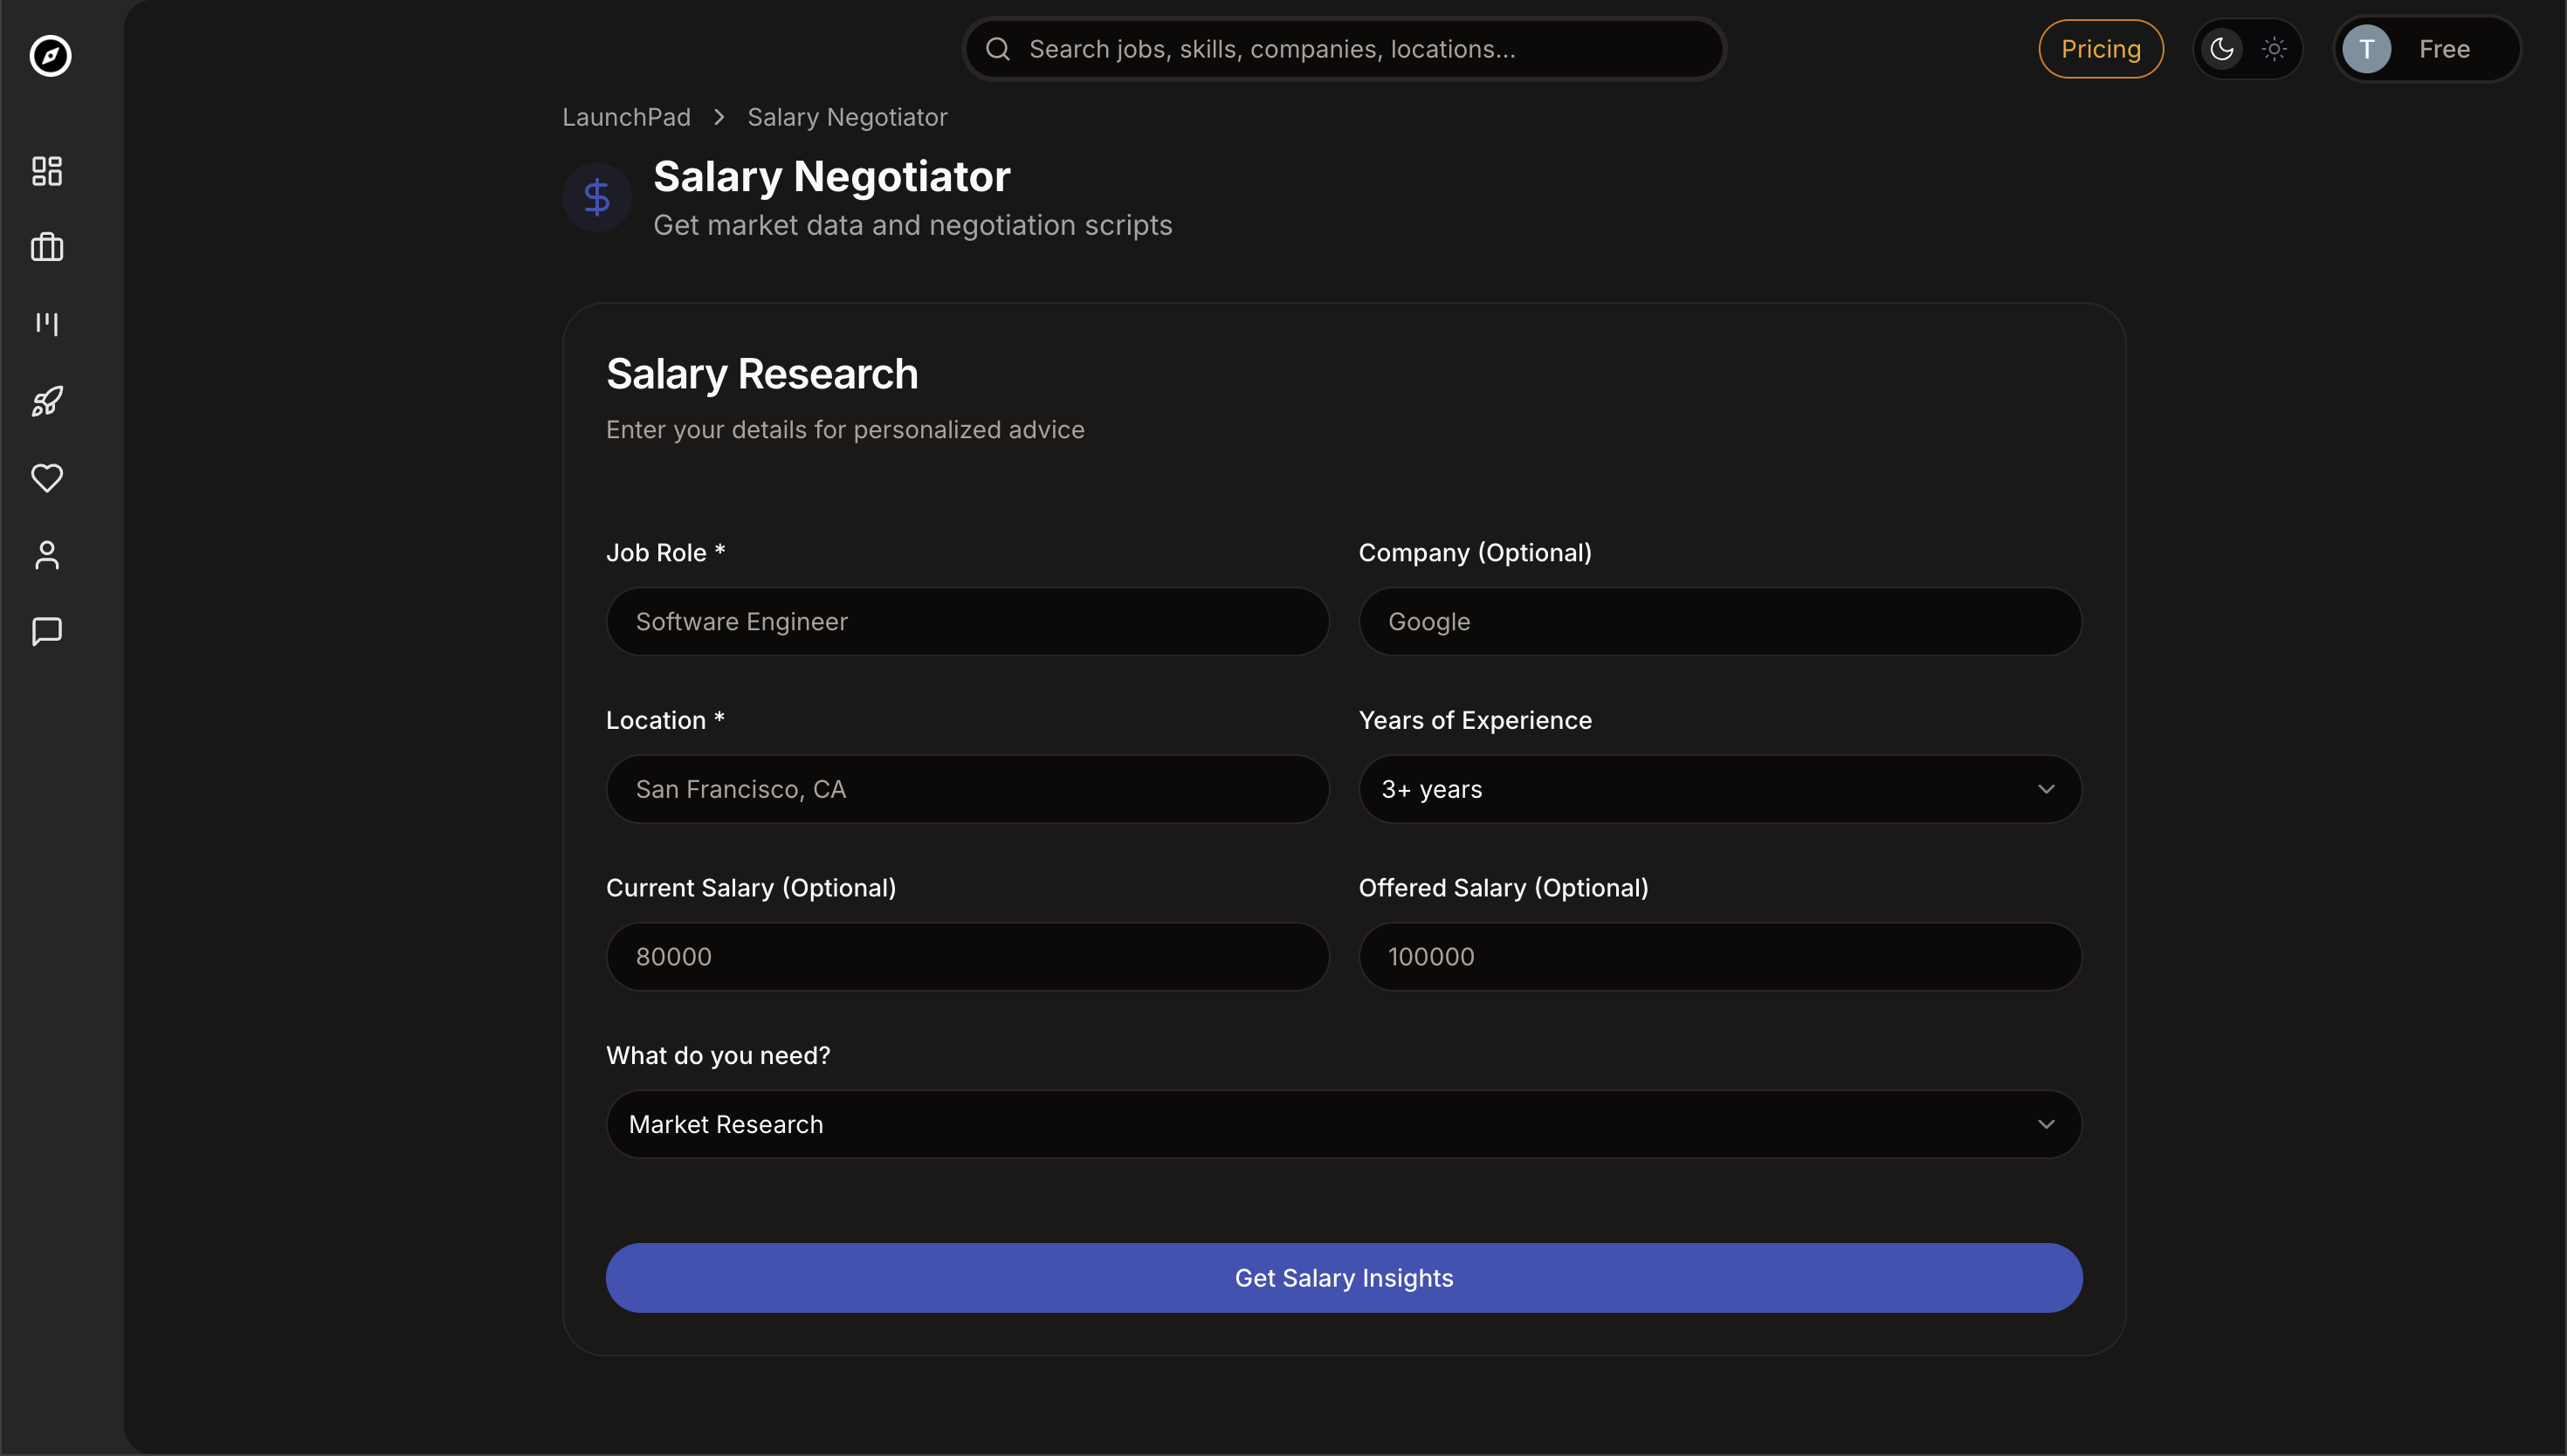Open LaunchPad via the rocket icon
Image resolution: width=2567 pixels, height=1456 pixels.
tap(46, 401)
